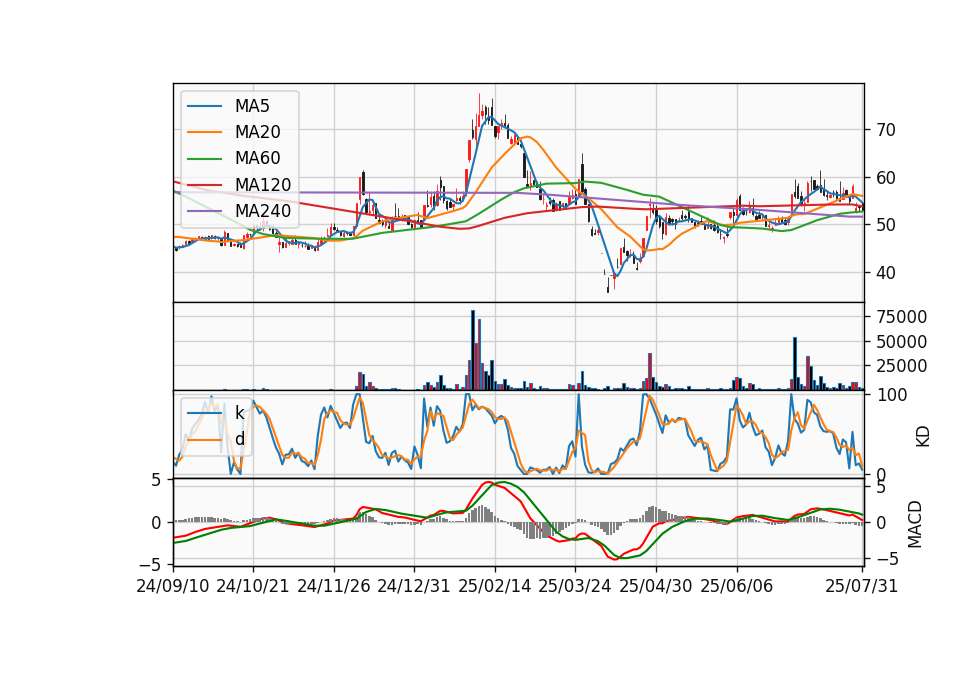Image resolution: width=960 pixels, height=690 pixels.
Task: Click the 24/11/26 date axis label
Action: coord(334,586)
